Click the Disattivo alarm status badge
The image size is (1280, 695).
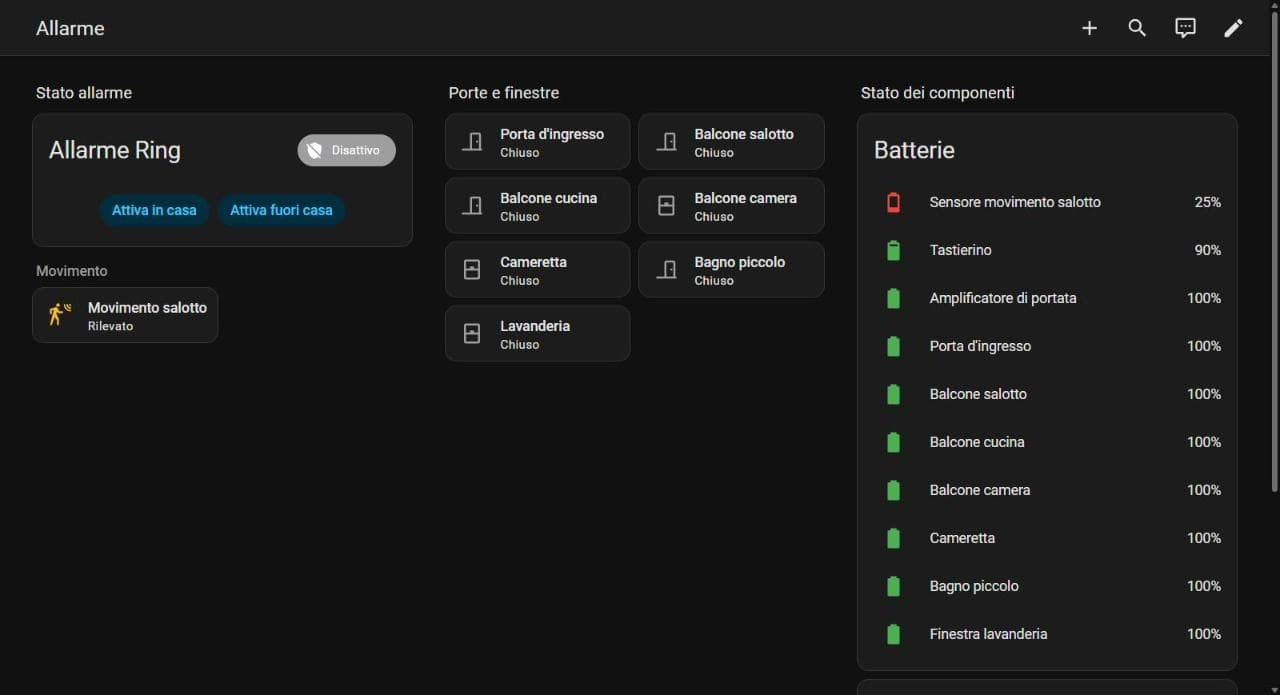pos(346,150)
